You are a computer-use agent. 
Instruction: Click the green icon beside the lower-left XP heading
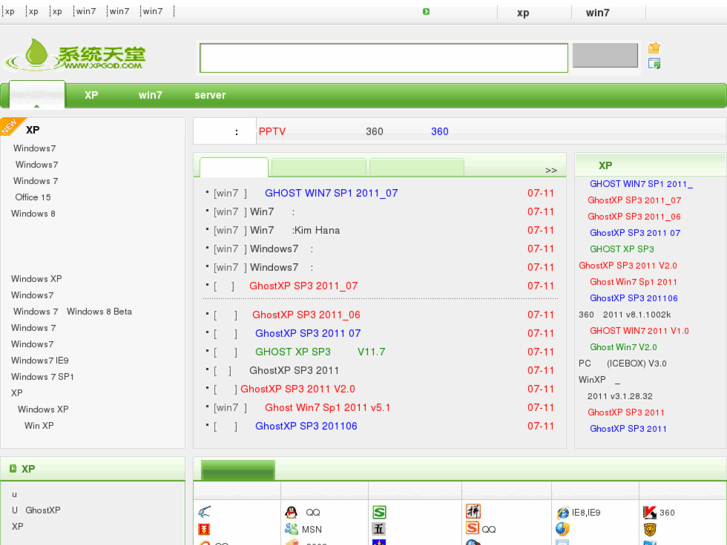click(x=13, y=468)
